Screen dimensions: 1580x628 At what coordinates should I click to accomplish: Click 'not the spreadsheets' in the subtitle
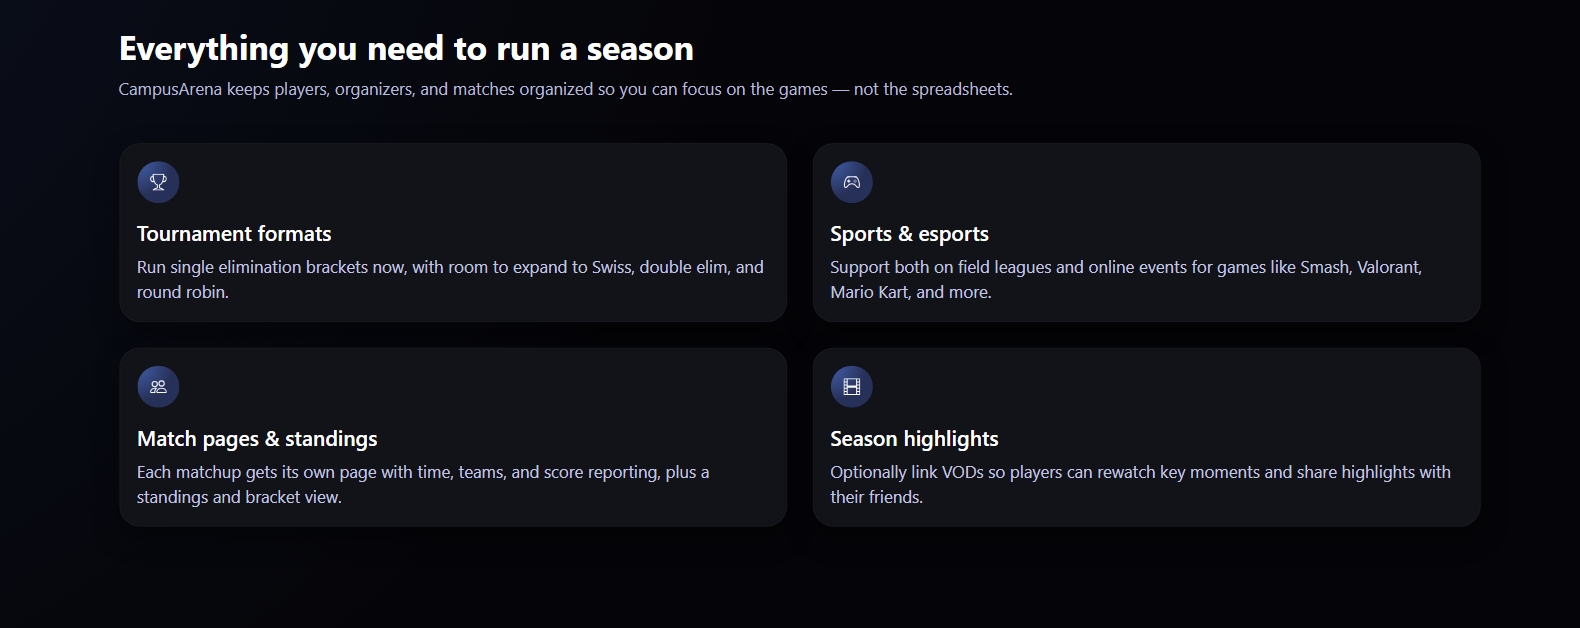pos(932,89)
